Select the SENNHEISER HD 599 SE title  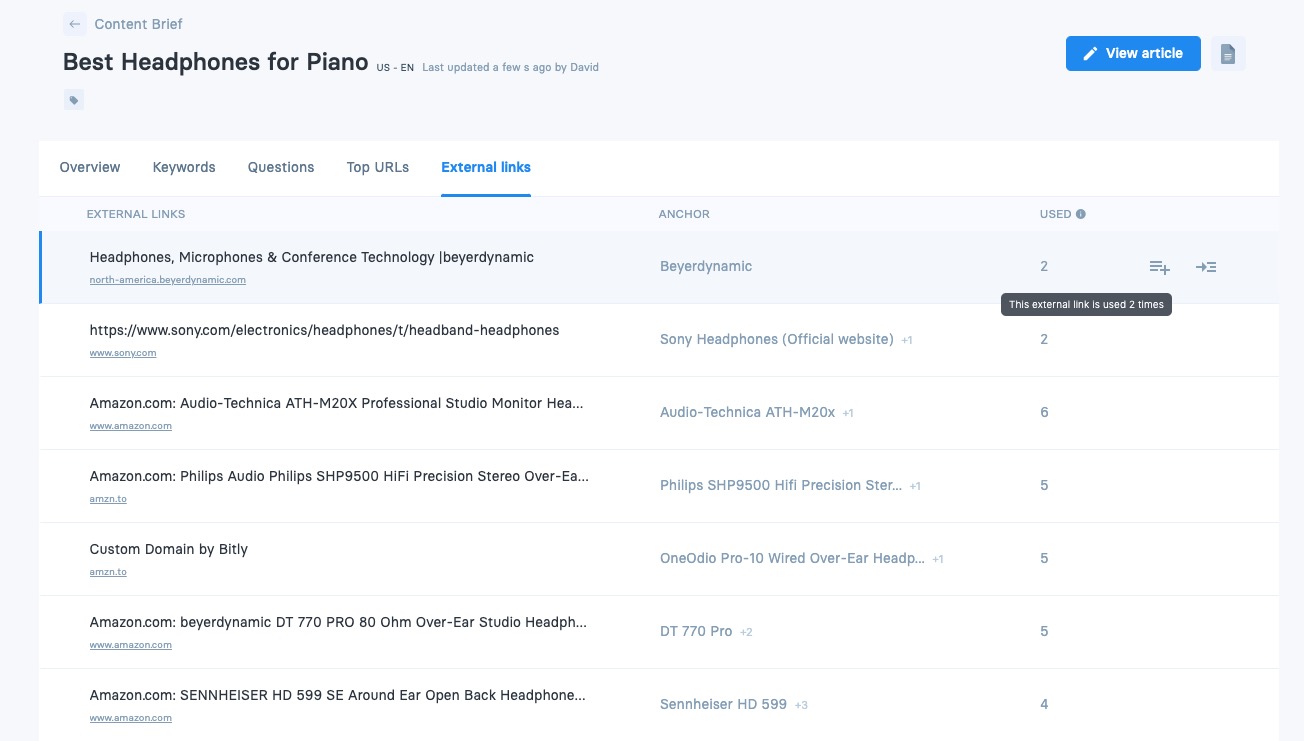338,695
